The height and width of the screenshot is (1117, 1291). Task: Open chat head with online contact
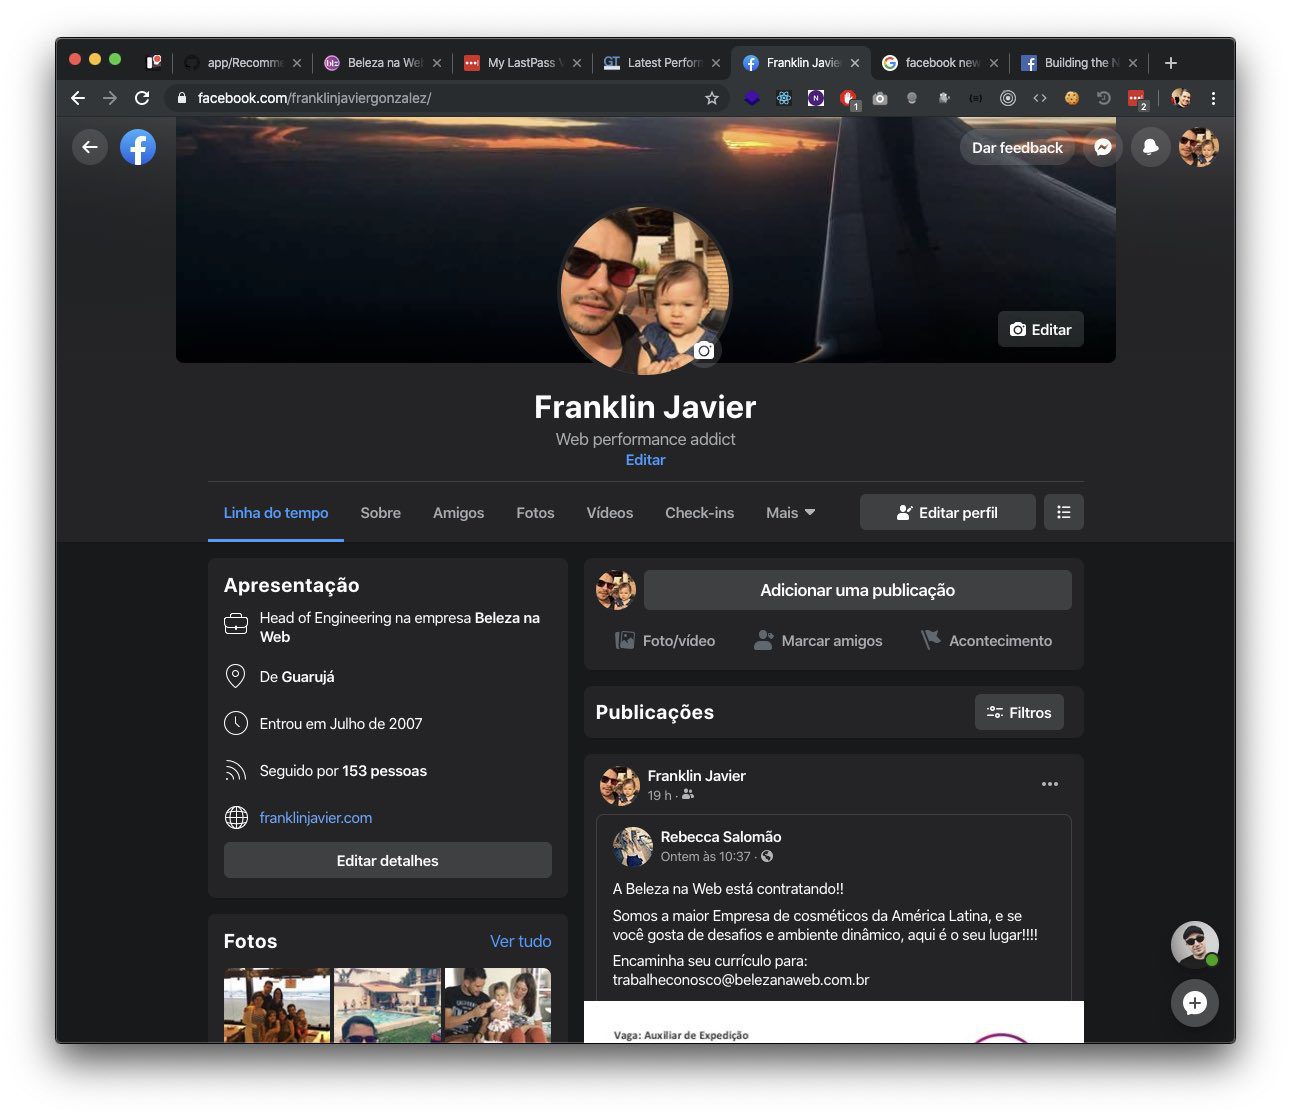point(1195,945)
